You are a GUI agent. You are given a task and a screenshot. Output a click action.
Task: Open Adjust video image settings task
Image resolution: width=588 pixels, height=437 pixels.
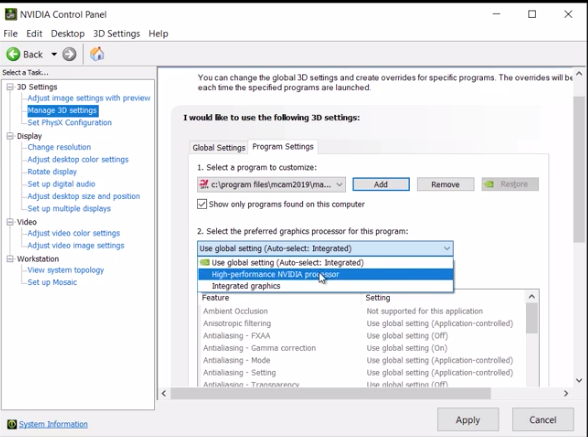coord(76,245)
